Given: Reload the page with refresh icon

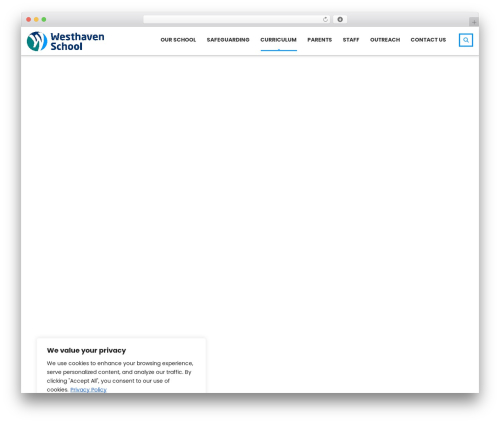Looking at the screenshot, I should (325, 19).
